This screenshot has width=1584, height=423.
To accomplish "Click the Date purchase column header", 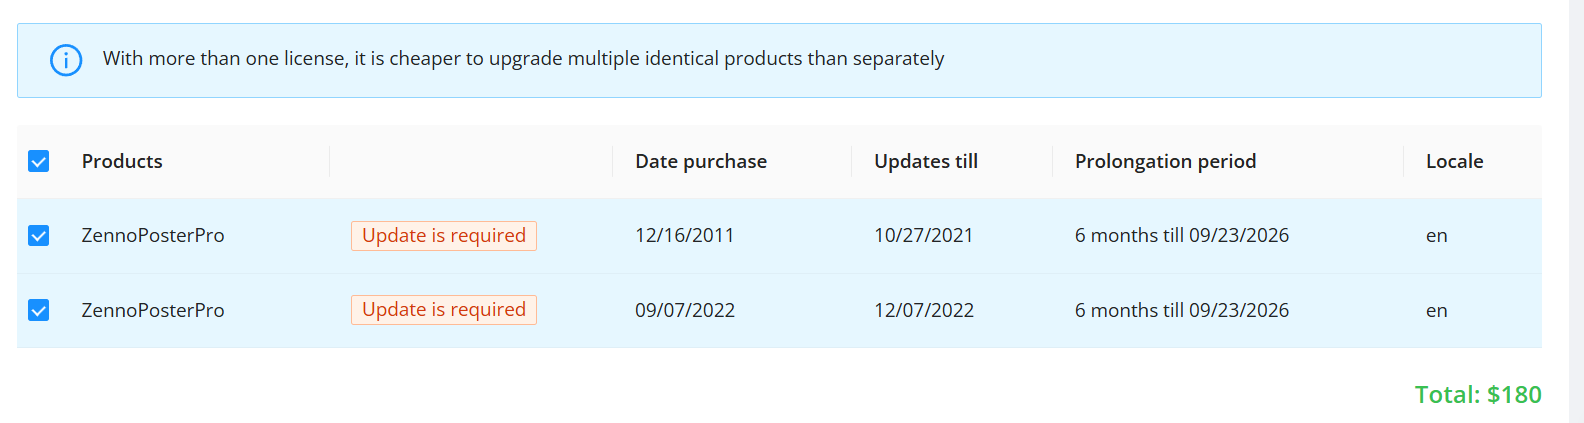I will 701,161.
